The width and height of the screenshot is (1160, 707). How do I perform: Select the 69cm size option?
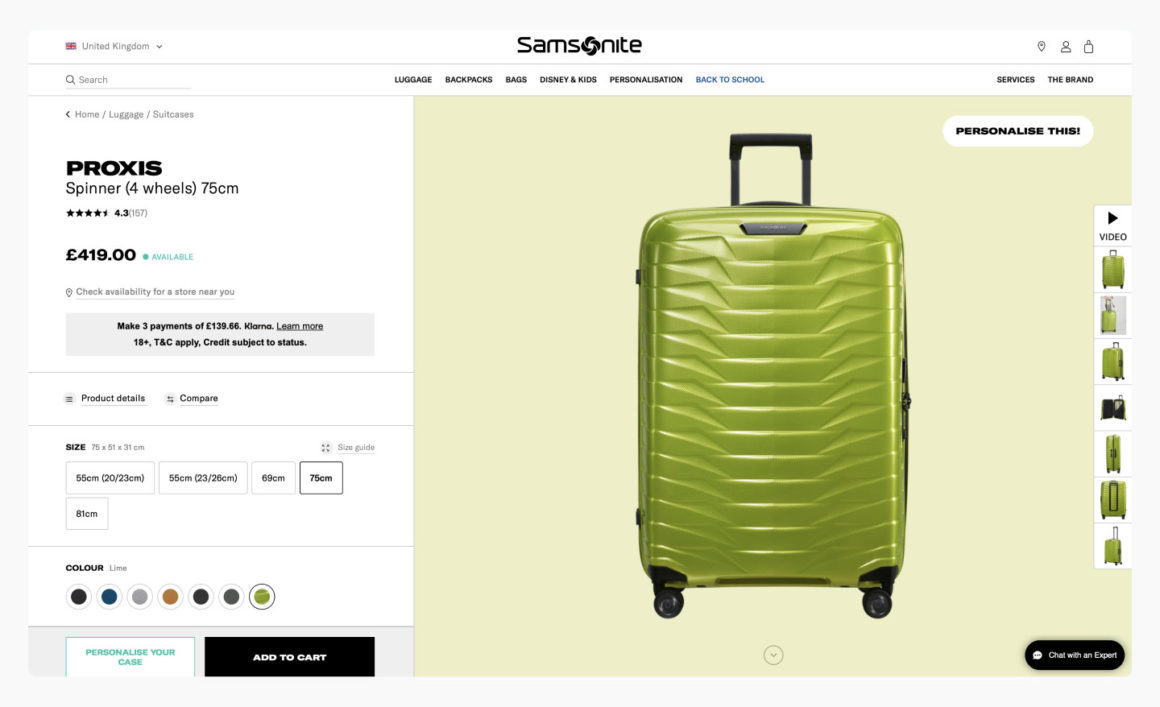coord(273,477)
